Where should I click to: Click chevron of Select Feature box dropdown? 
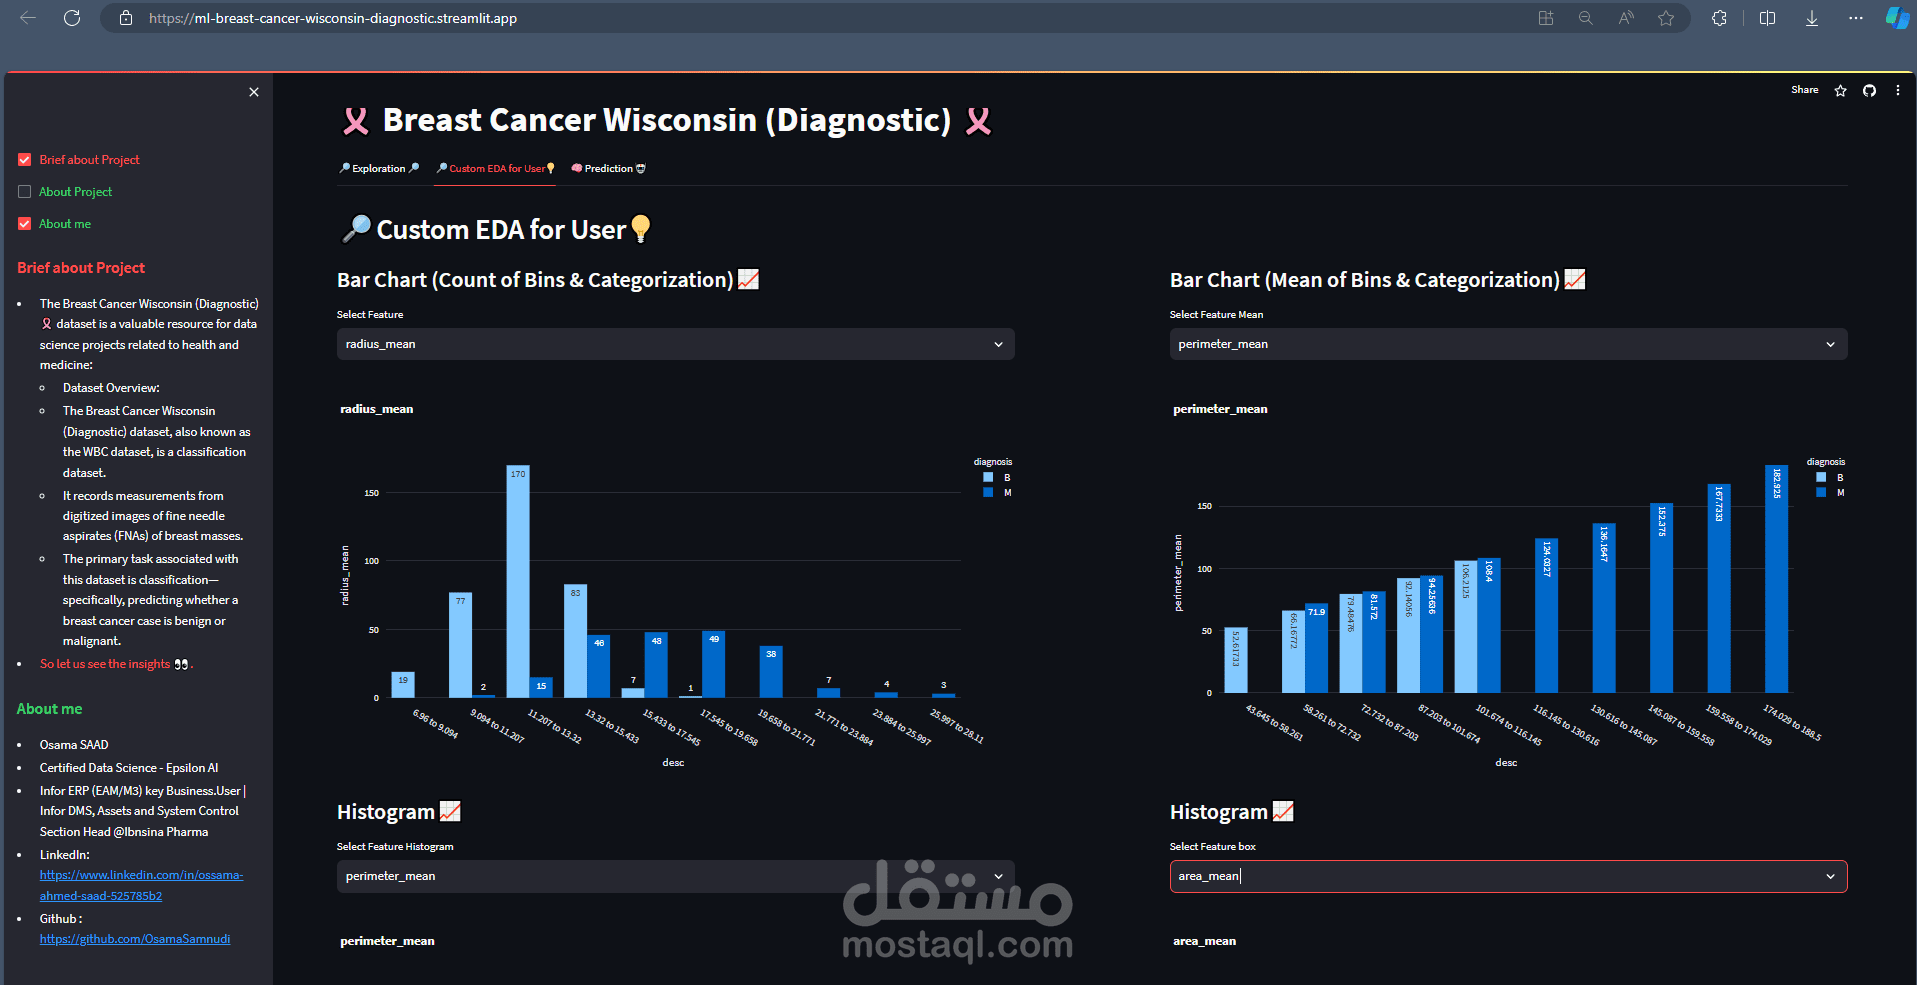coord(1830,876)
